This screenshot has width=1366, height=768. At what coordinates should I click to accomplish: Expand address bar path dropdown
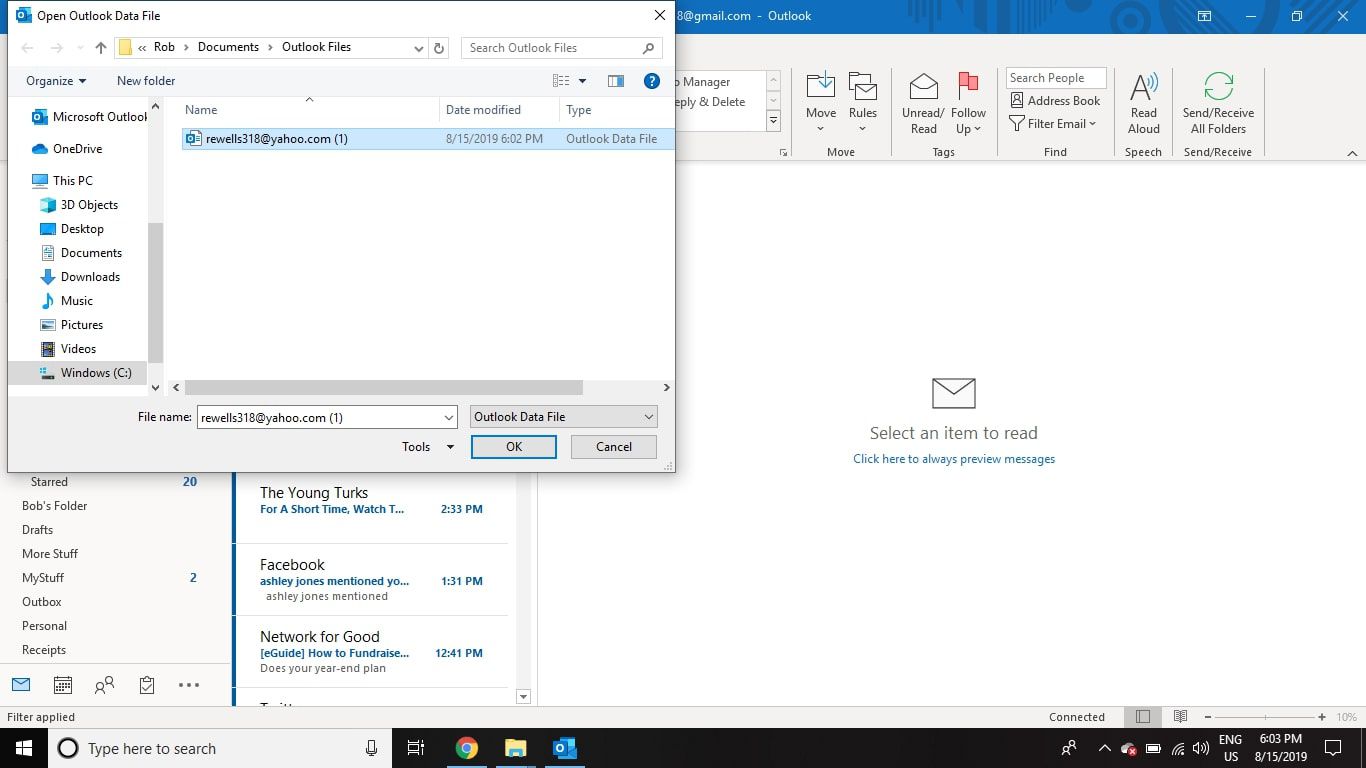418,47
